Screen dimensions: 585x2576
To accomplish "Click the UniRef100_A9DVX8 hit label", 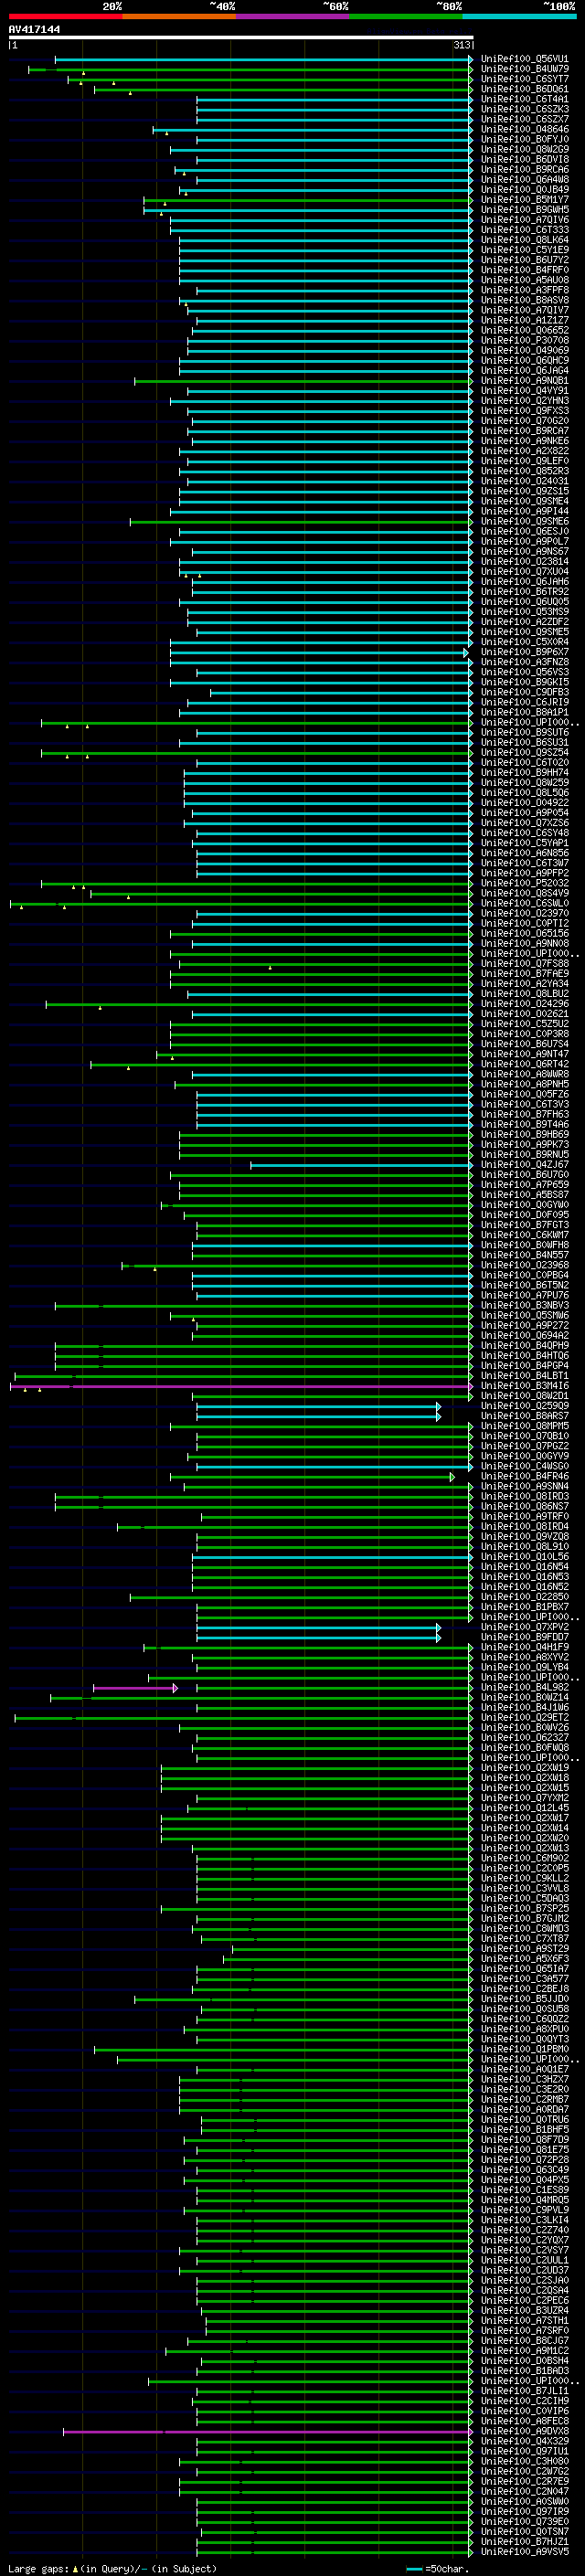I will [x=525, y=2431].
